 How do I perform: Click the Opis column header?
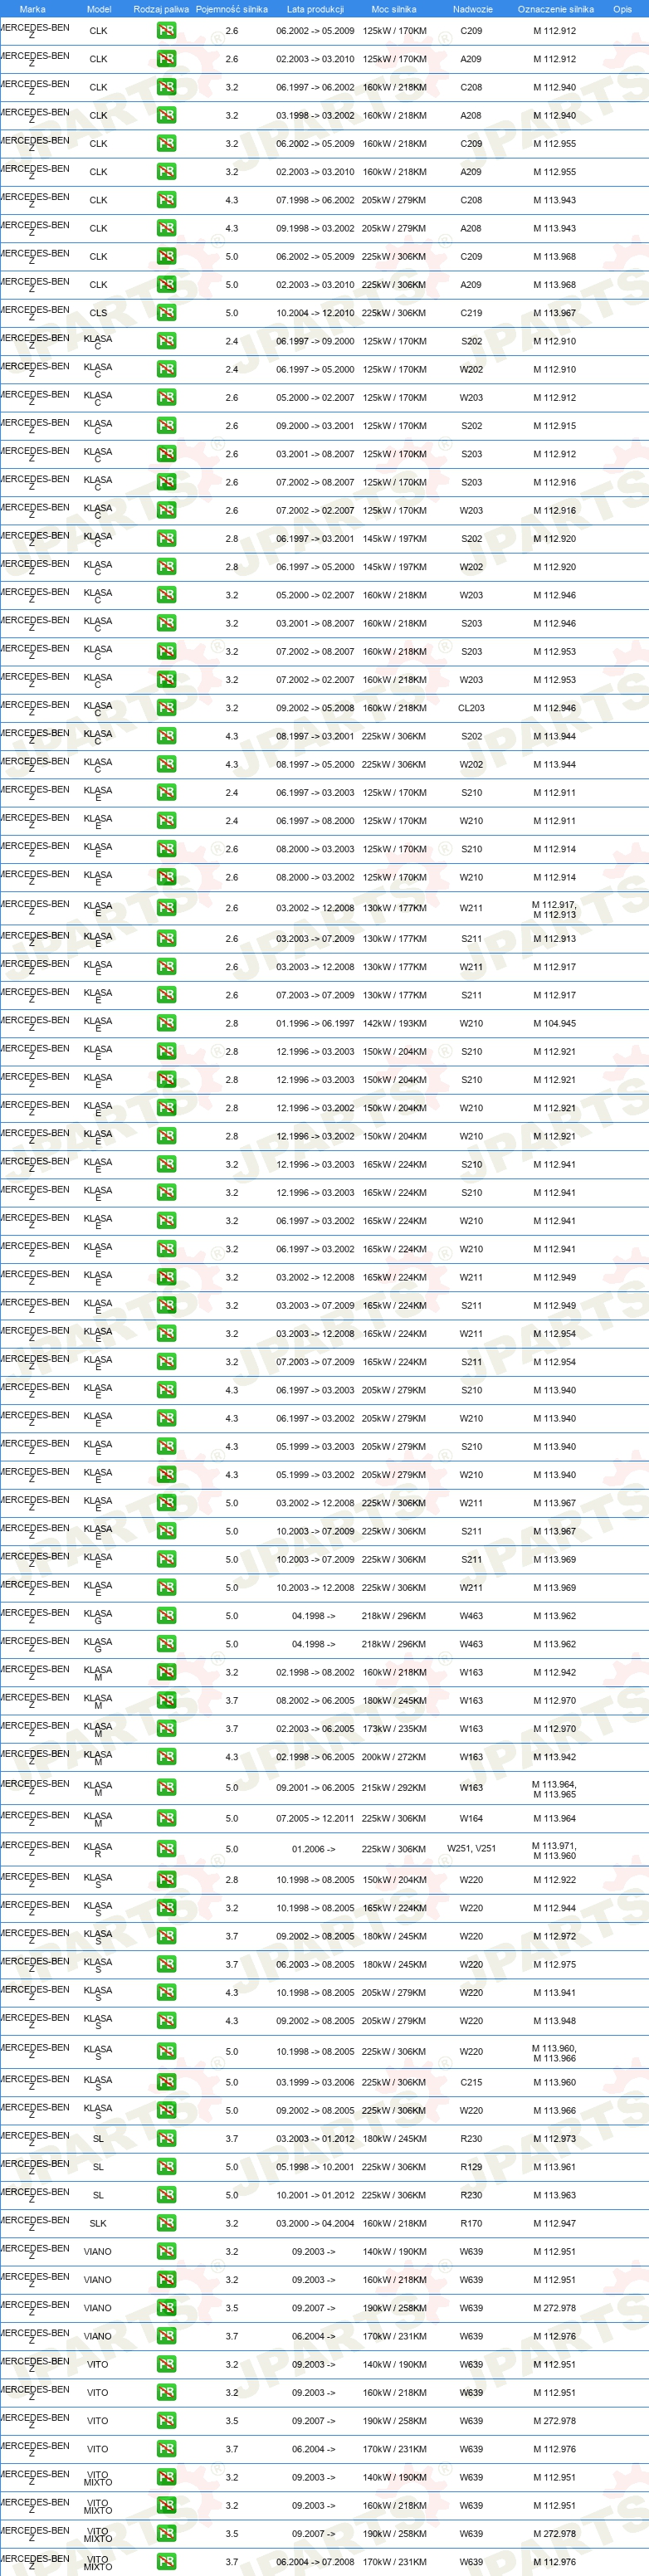point(622,9)
